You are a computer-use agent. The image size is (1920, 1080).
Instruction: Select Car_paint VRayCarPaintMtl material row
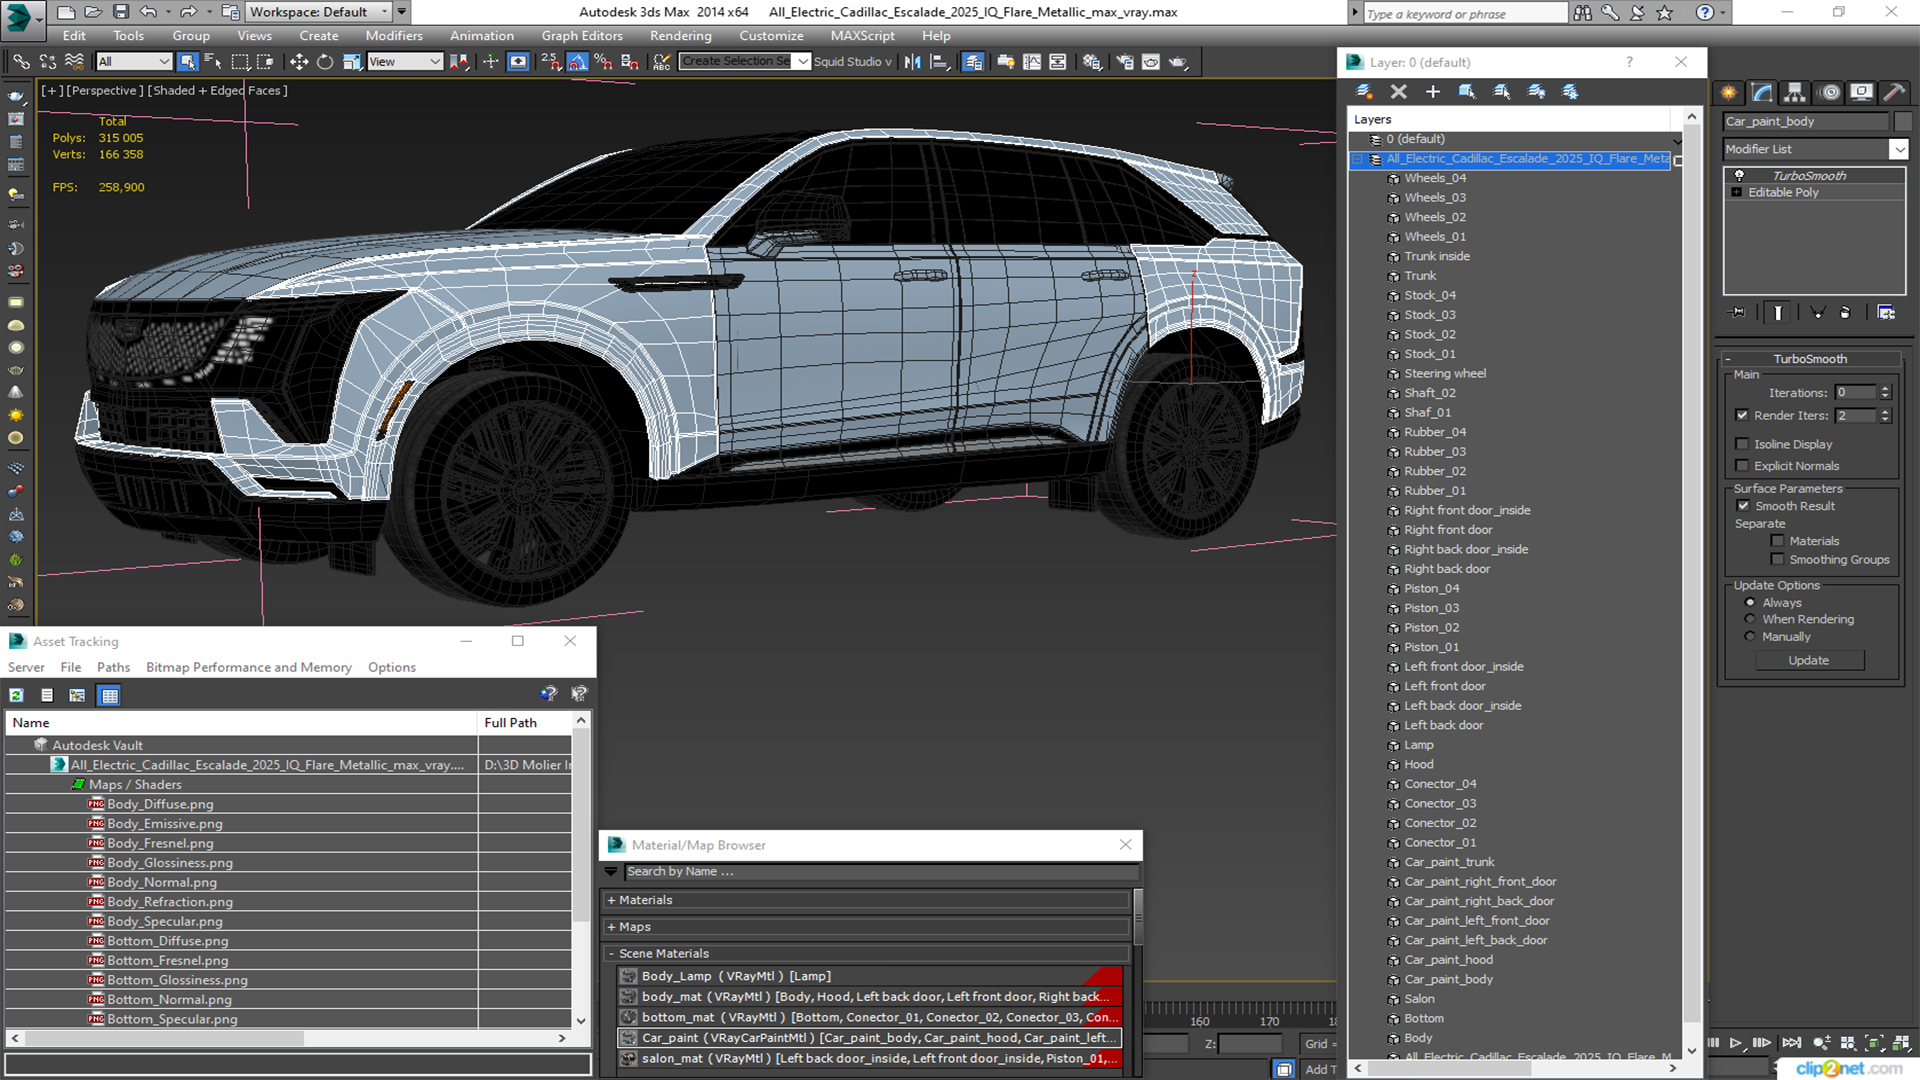click(x=869, y=1038)
